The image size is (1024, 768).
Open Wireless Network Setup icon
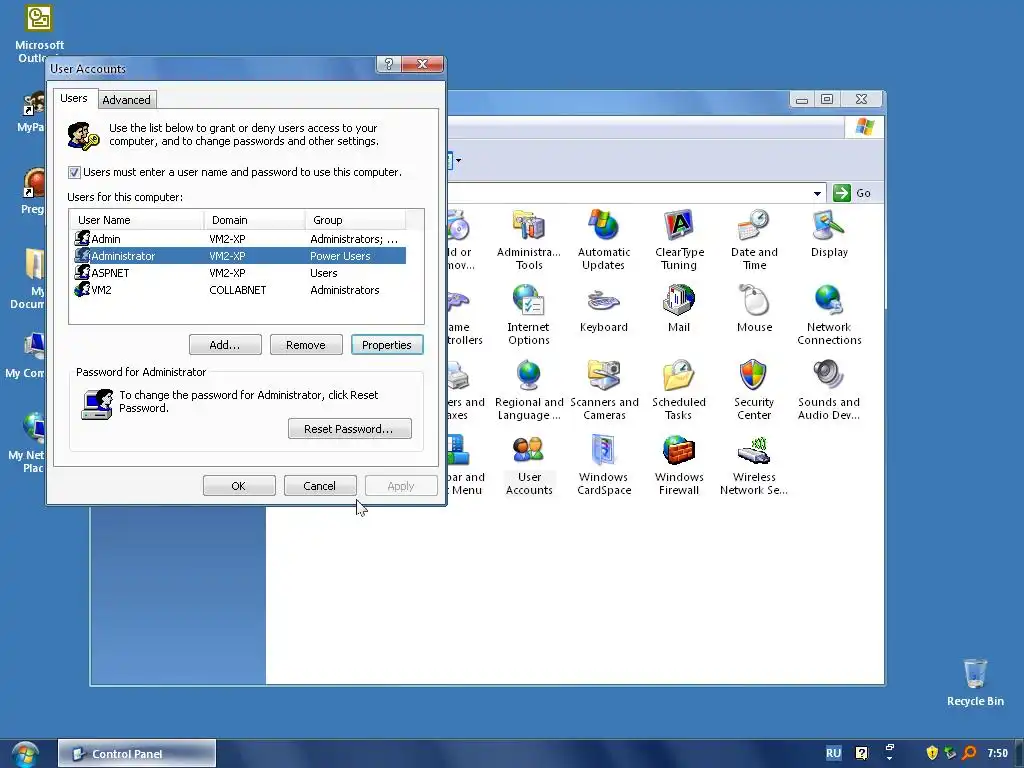pyautogui.click(x=754, y=465)
